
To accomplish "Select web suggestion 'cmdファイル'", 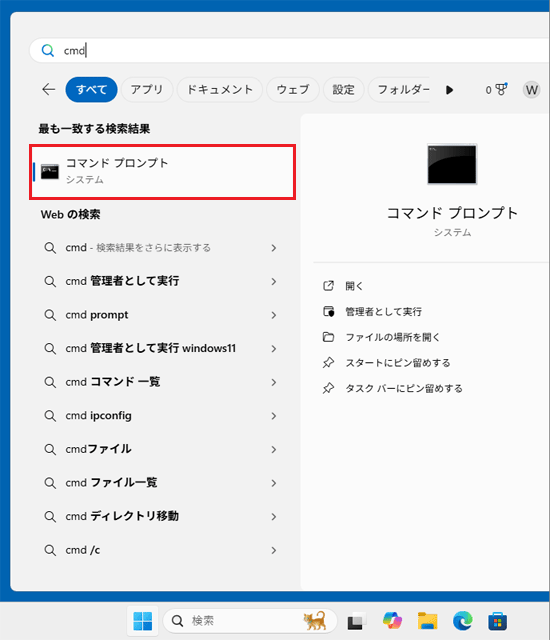I will tap(161, 449).
